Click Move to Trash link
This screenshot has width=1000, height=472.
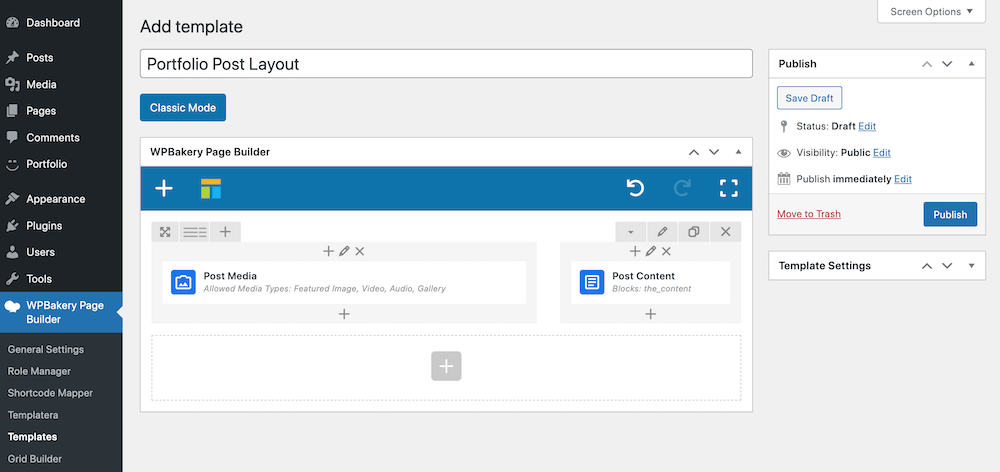tap(809, 214)
